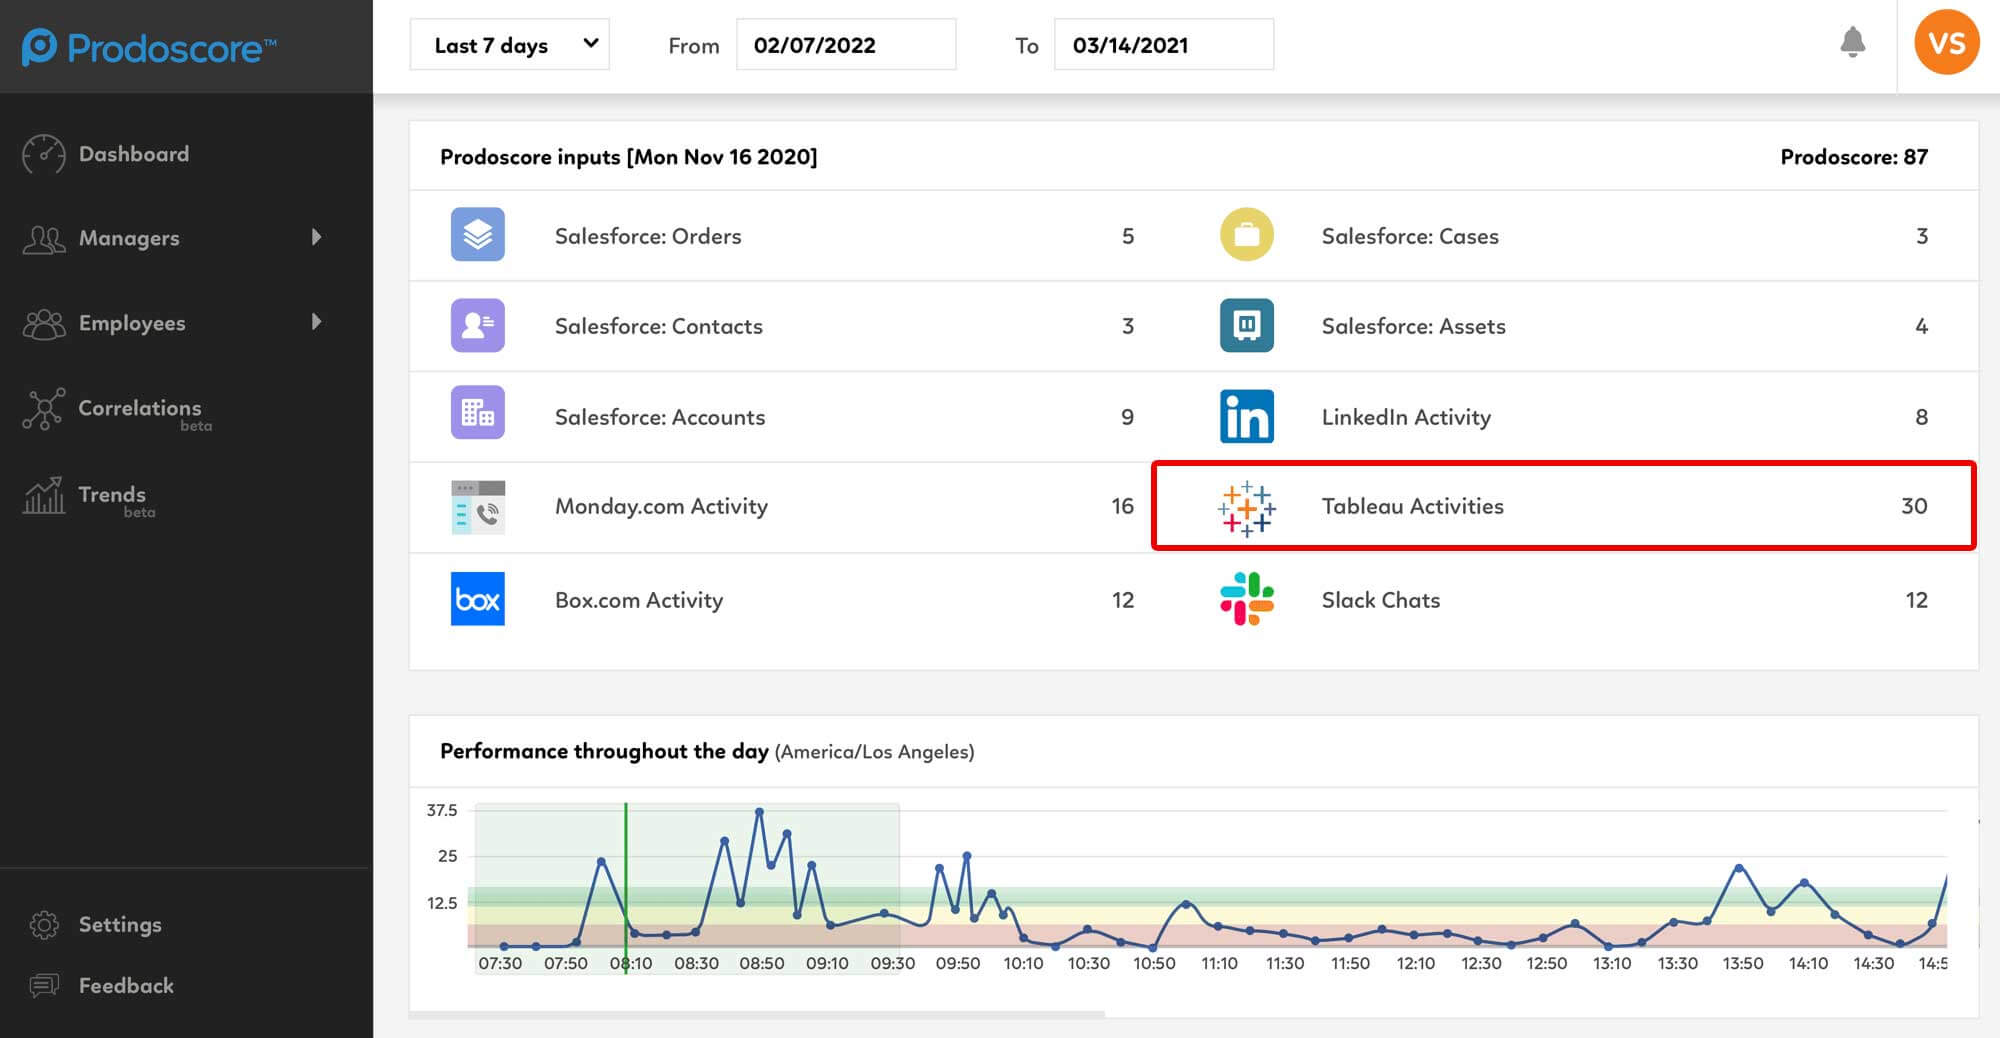Image resolution: width=2000 pixels, height=1038 pixels.
Task: Click the Monday.com Activity icon
Action: tap(477, 507)
